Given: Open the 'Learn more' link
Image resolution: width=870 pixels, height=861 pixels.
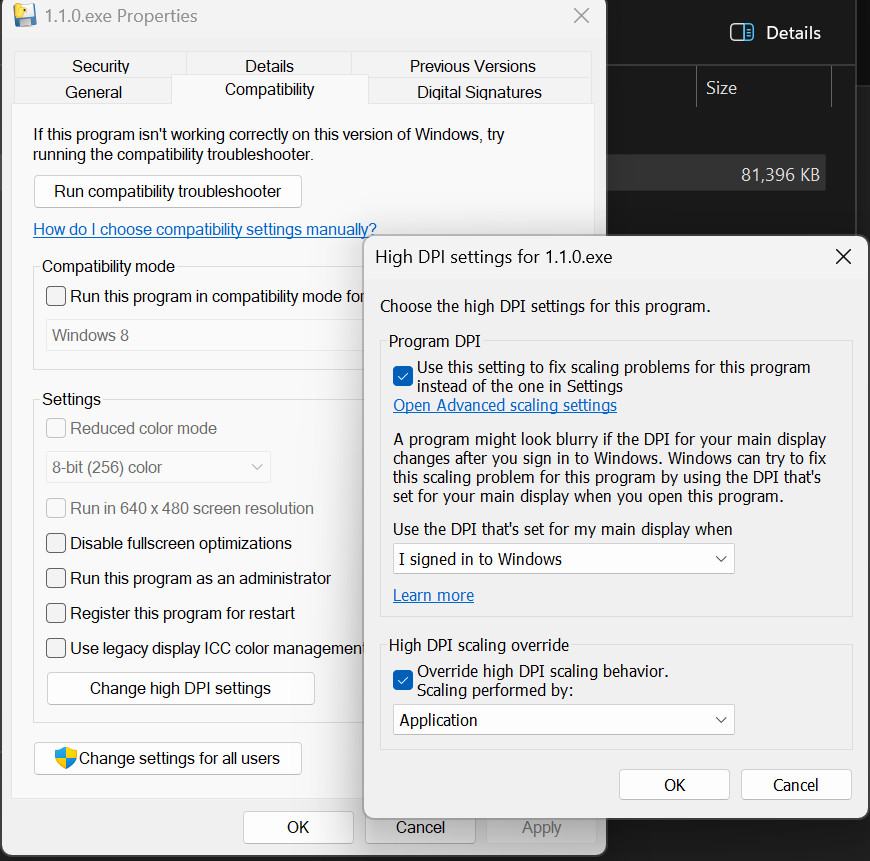Looking at the screenshot, I should (x=433, y=595).
